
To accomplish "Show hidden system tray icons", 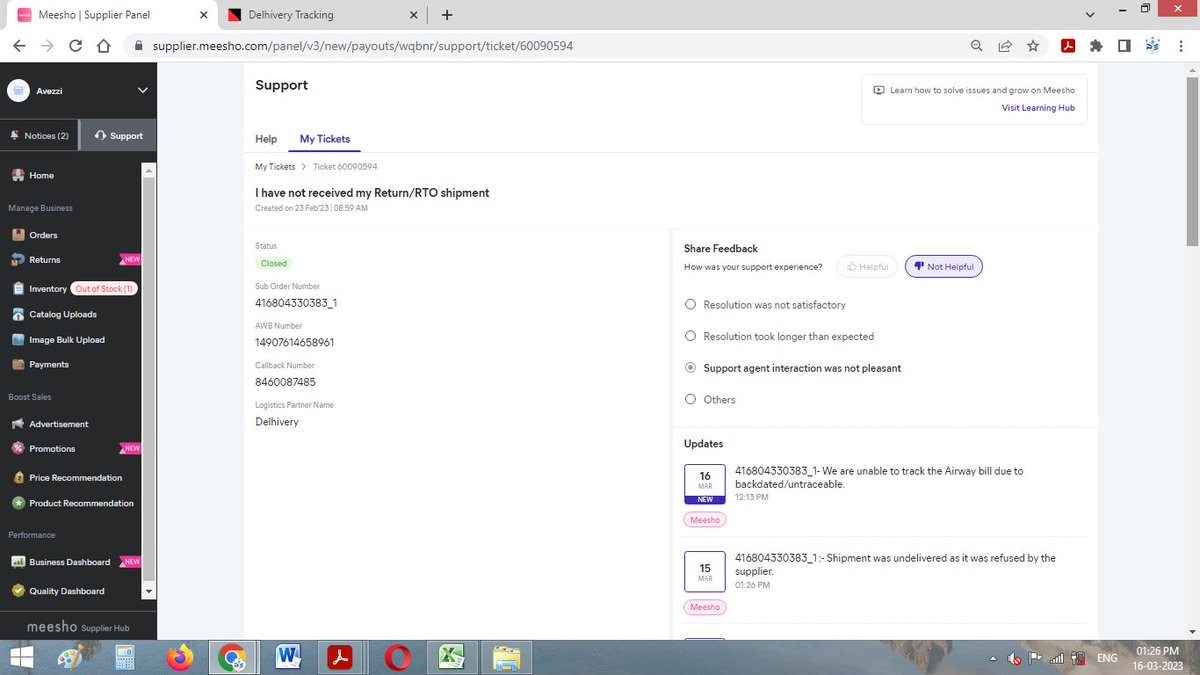I will pyautogui.click(x=992, y=658).
